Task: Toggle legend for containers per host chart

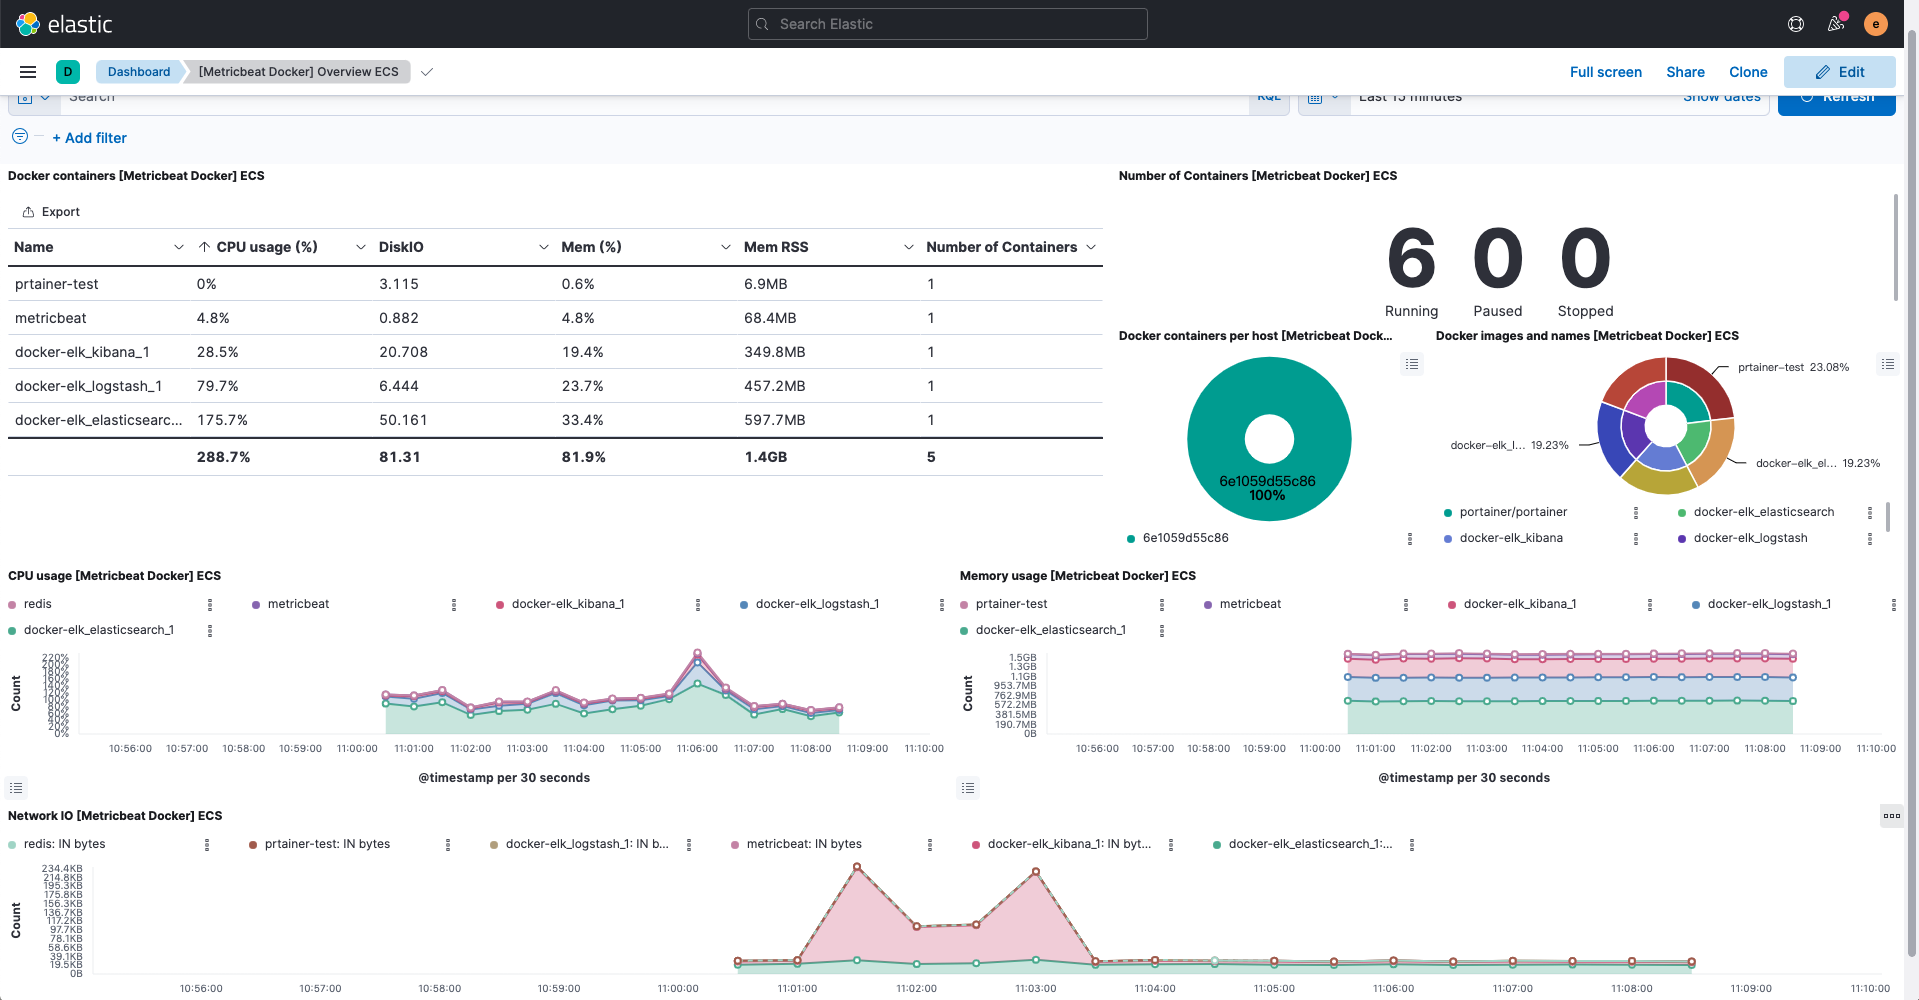Action: [1412, 364]
